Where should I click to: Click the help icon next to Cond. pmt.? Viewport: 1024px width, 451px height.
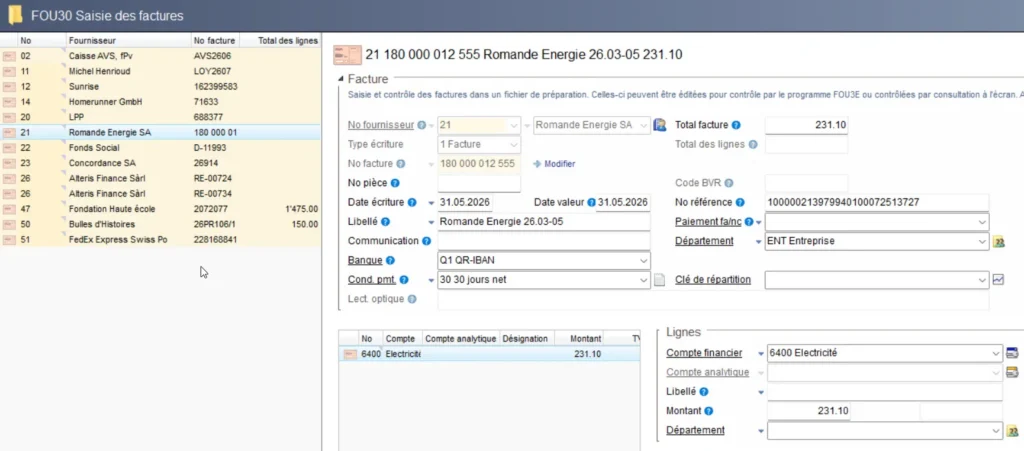click(x=404, y=280)
